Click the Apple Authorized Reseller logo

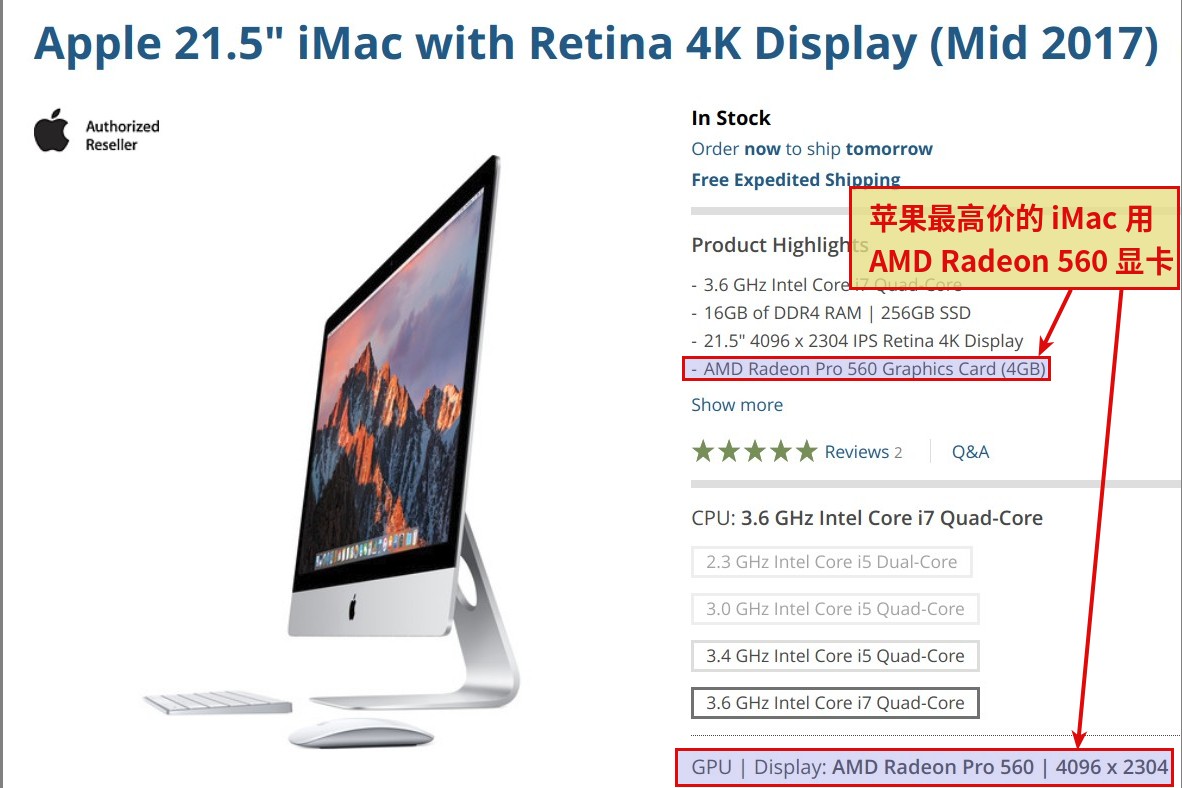click(x=96, y=131)
